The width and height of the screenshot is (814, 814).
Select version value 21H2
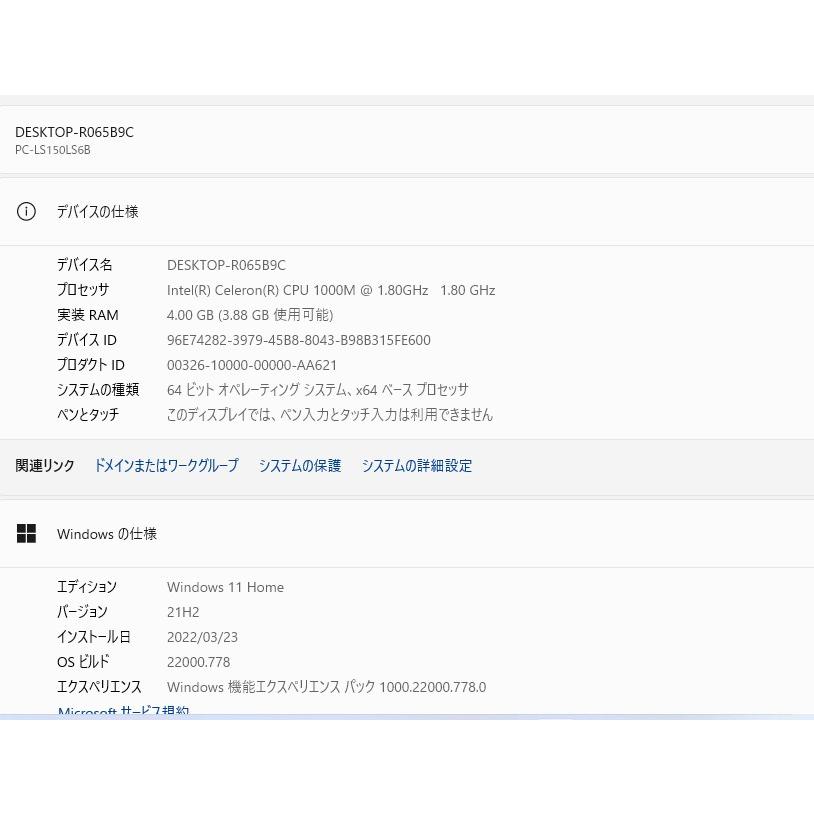[x=183, y=612]
